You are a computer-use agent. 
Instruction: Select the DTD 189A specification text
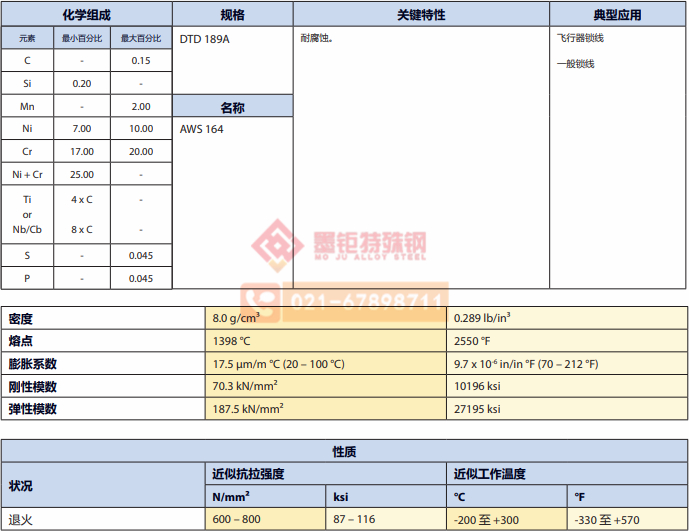point(204,39)
